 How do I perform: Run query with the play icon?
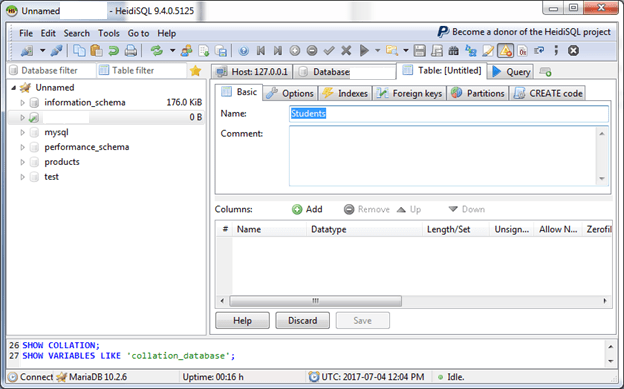[364, 51]
